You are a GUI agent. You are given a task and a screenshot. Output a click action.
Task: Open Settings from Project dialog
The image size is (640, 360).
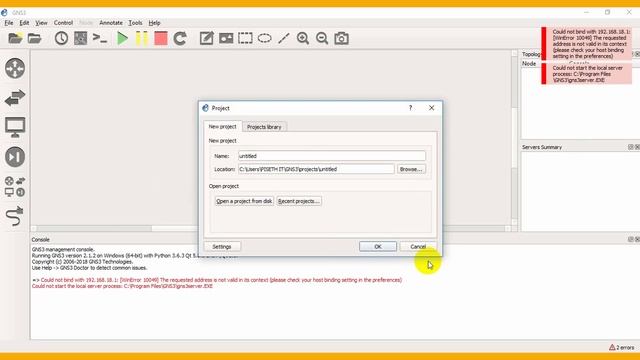(x=222, y=247)
